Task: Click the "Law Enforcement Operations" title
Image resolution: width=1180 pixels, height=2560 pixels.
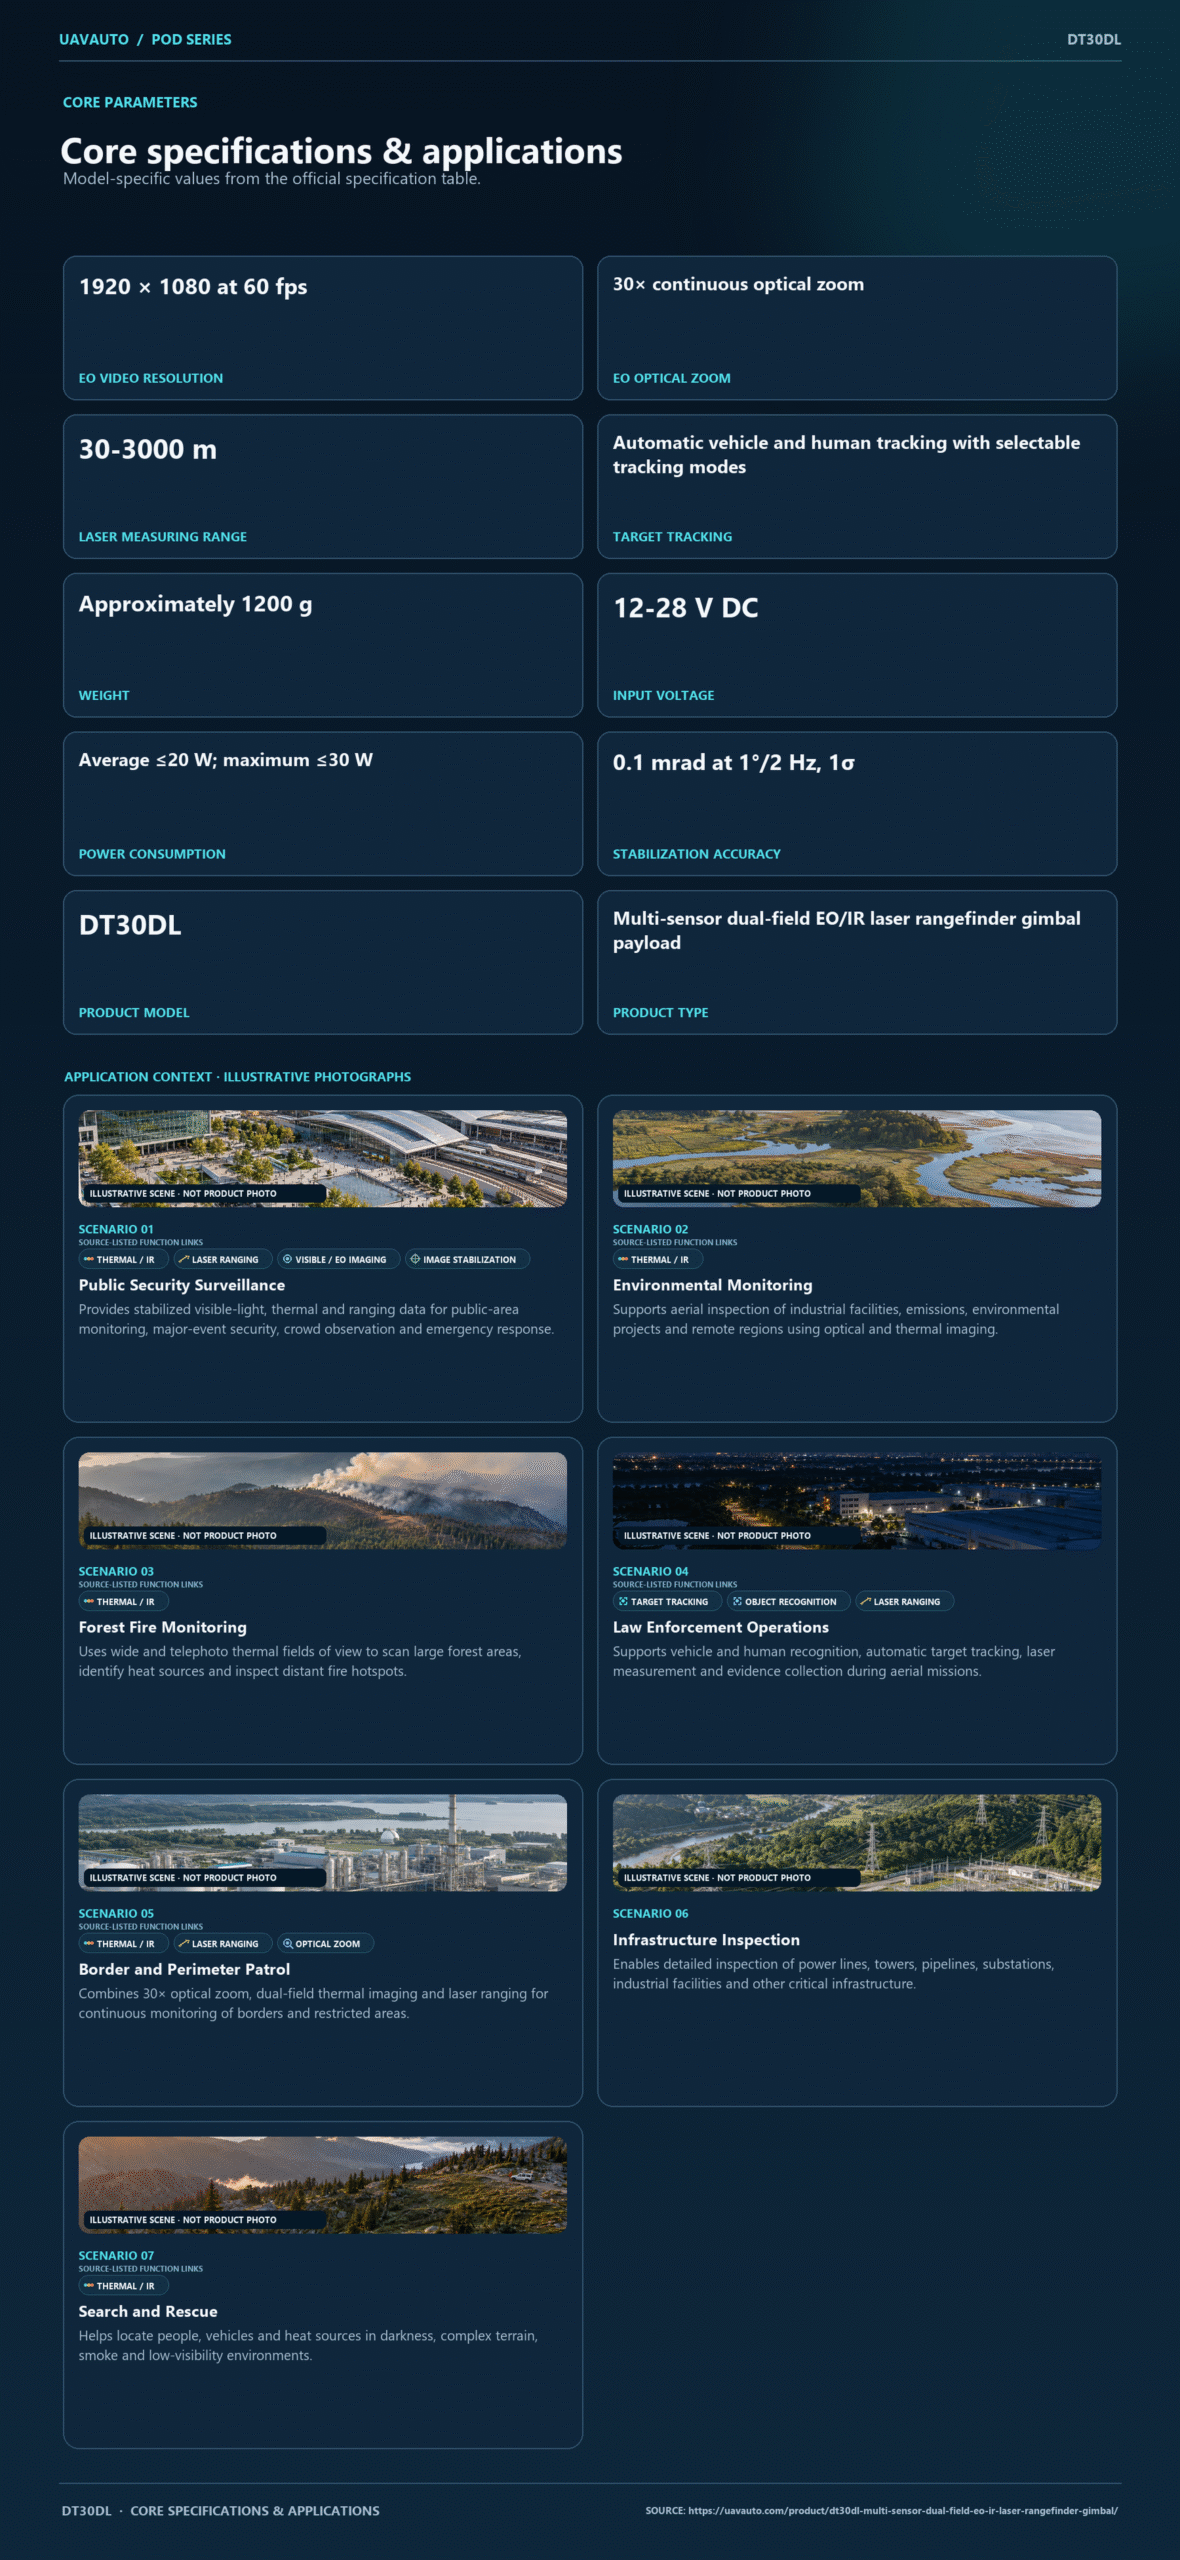Action: point(721,1627)
